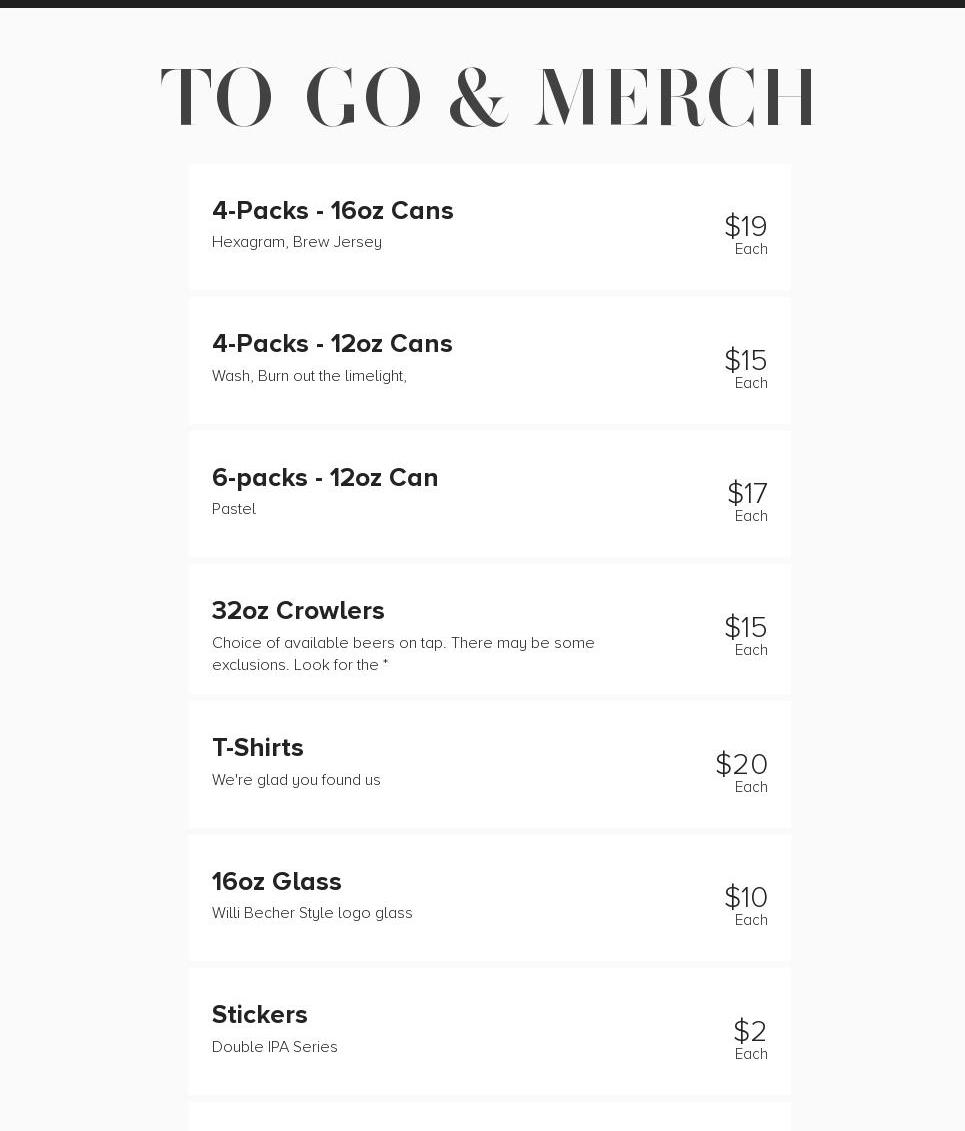The image size is (965, 1131).
Task: Select the Stickers item title
Action: (x=260, y=1015)
